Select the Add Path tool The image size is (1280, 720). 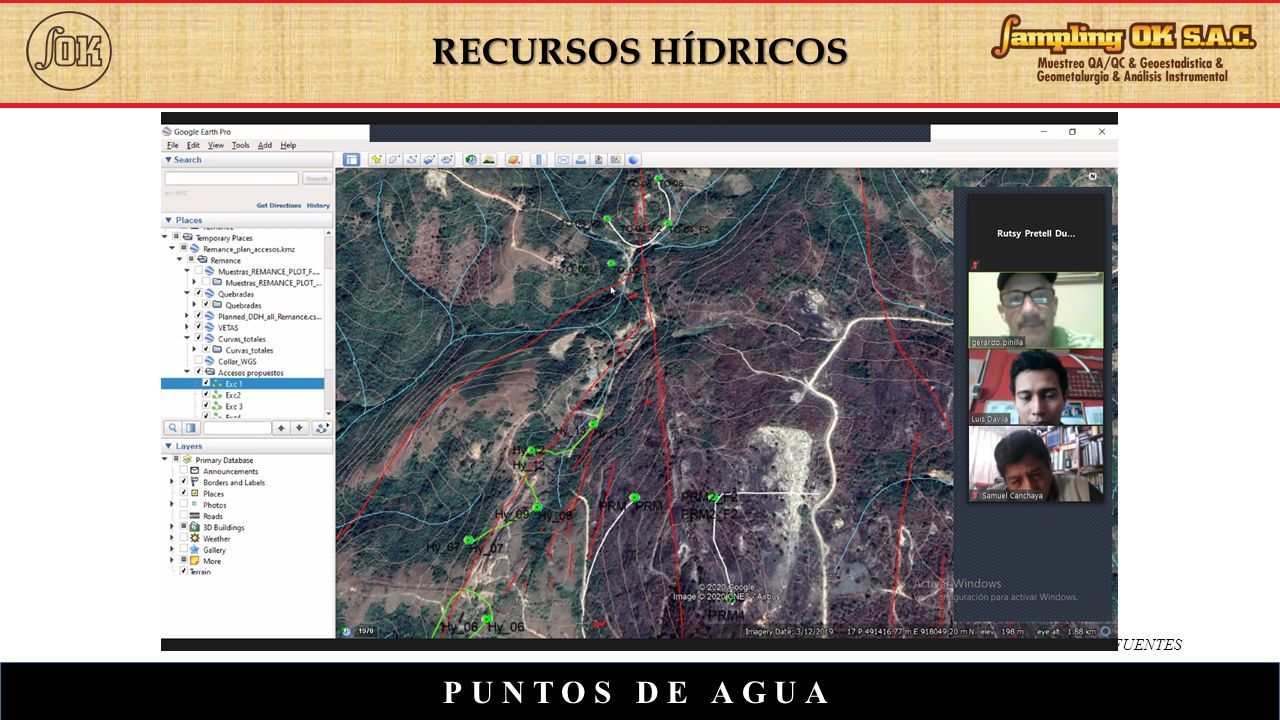411,159
